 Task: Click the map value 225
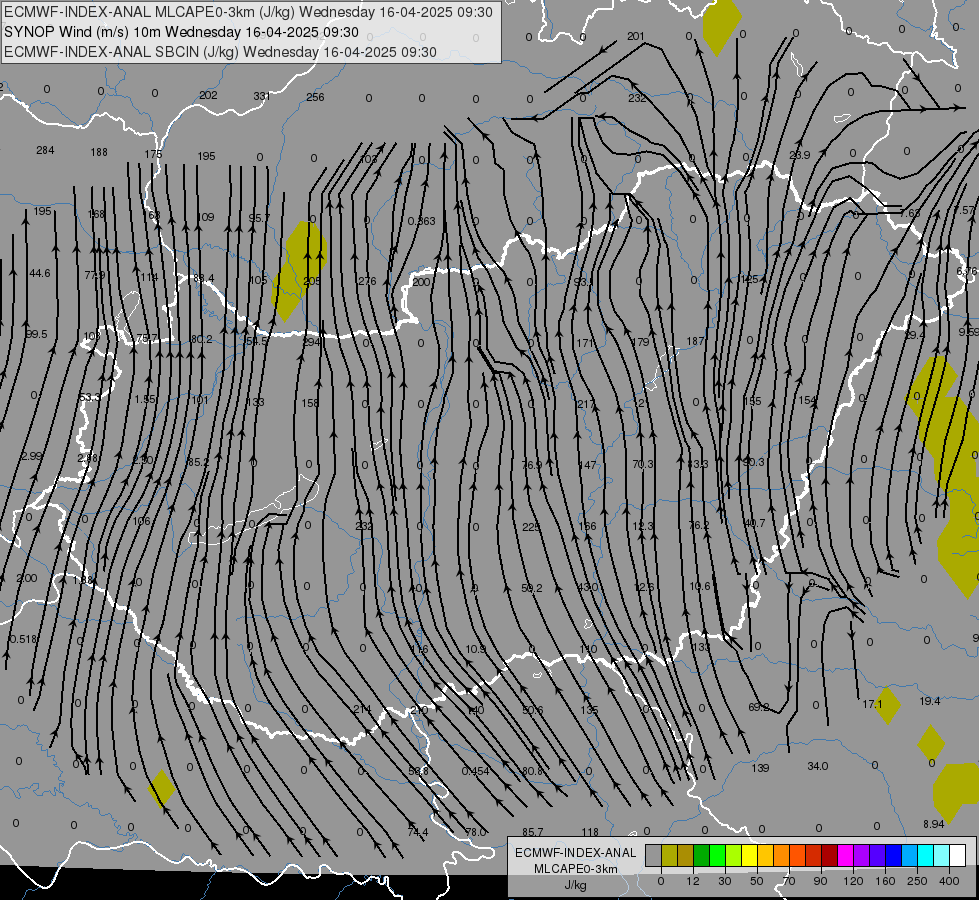click(531, 527)
